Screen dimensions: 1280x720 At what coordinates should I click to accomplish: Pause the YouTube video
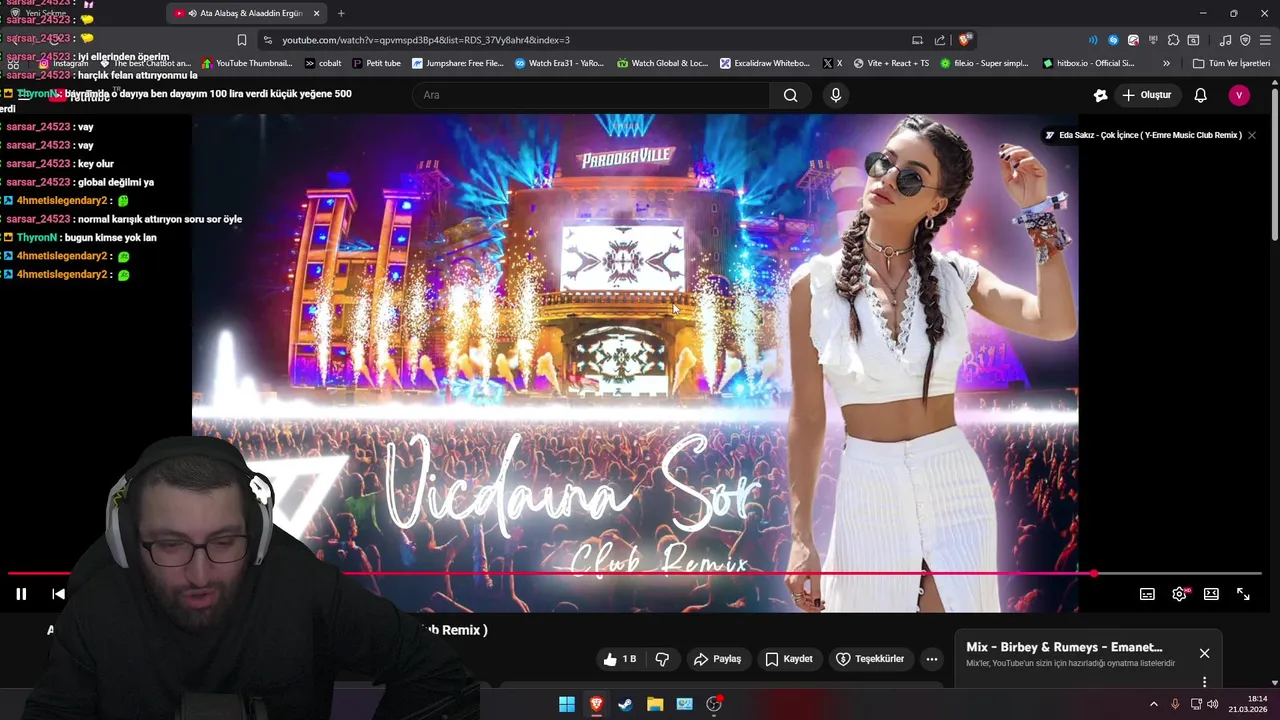pos(21,594)
